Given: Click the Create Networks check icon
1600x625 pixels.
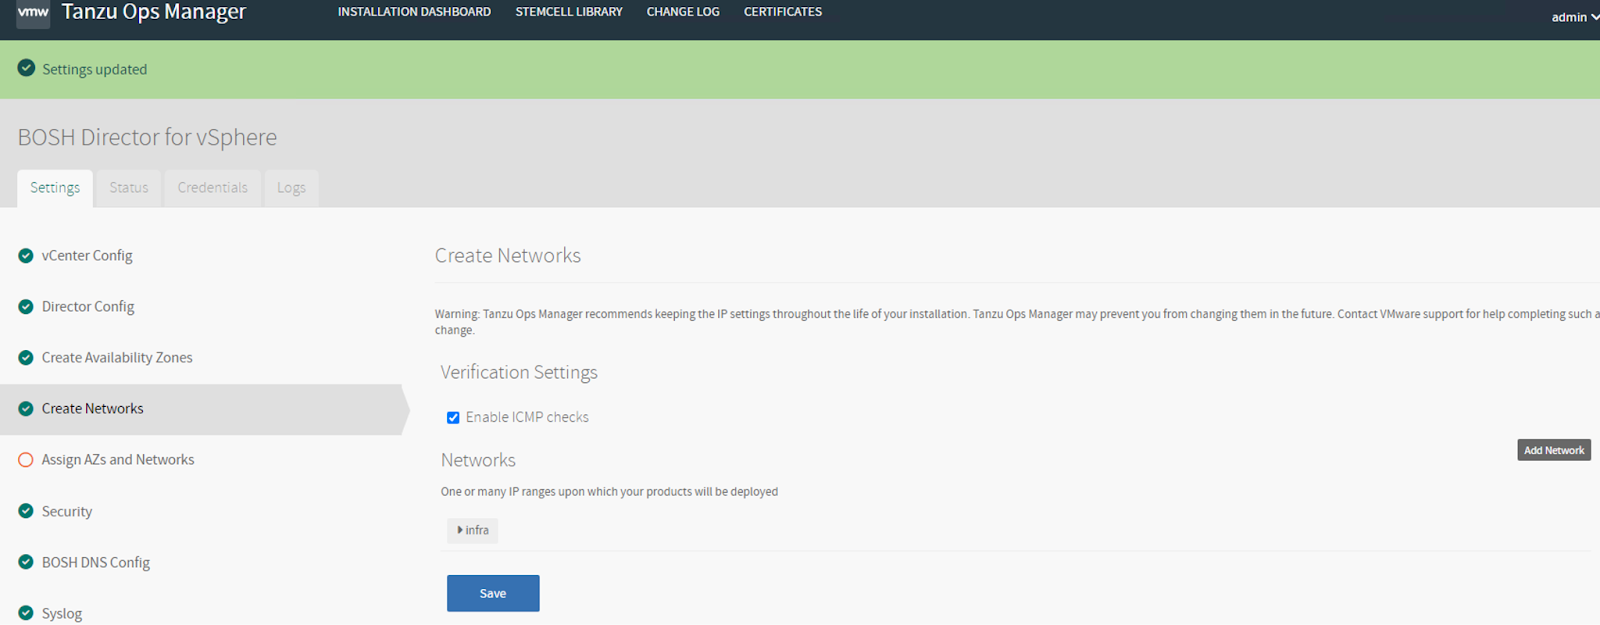Looking at the screenshot, I should (x=26, y=409).
